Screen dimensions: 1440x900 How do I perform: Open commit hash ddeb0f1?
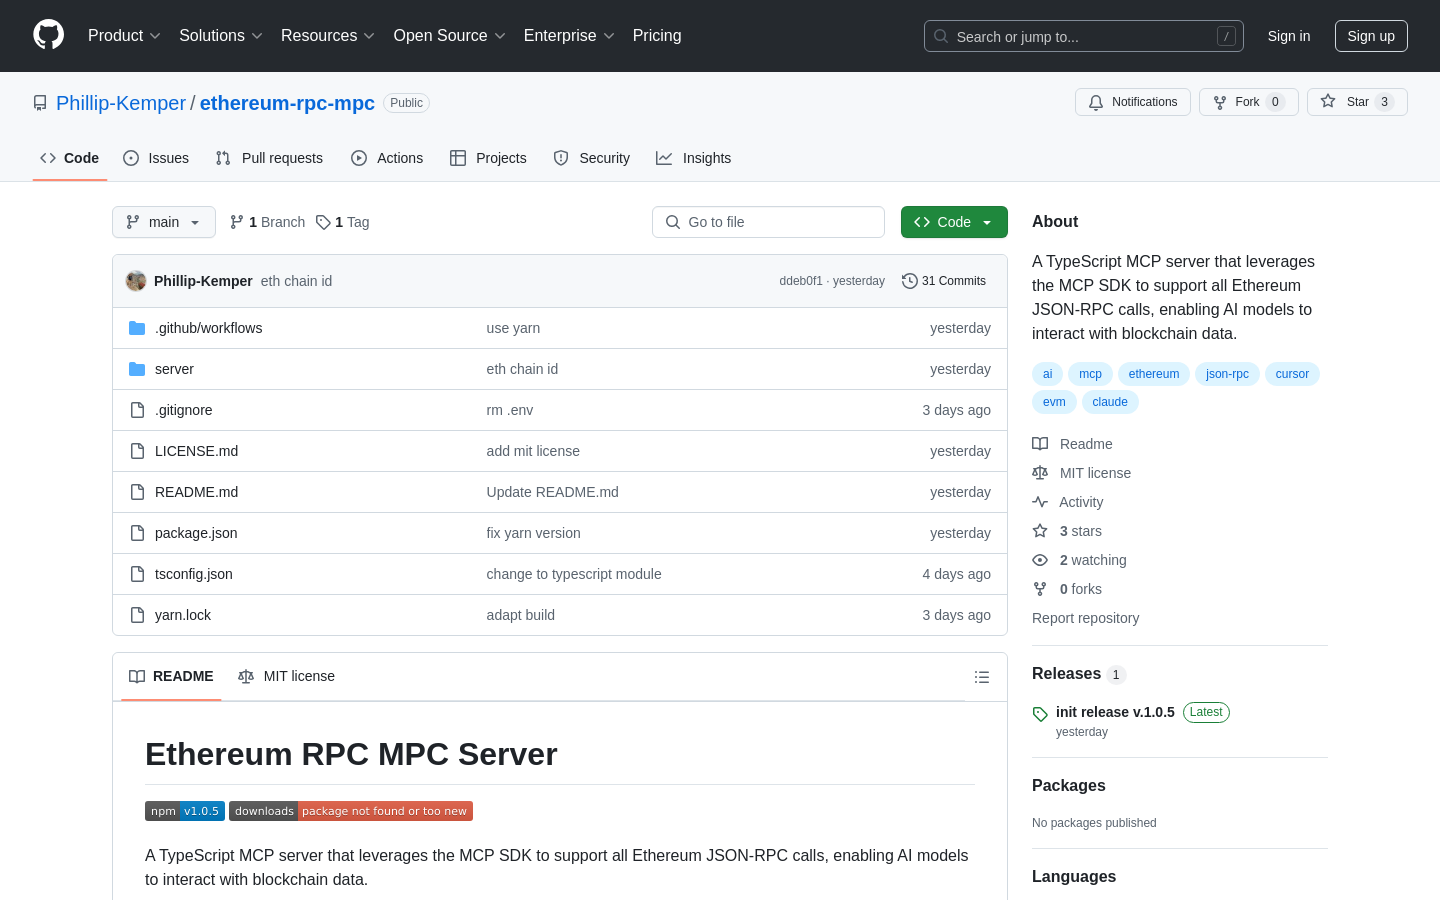801,281
